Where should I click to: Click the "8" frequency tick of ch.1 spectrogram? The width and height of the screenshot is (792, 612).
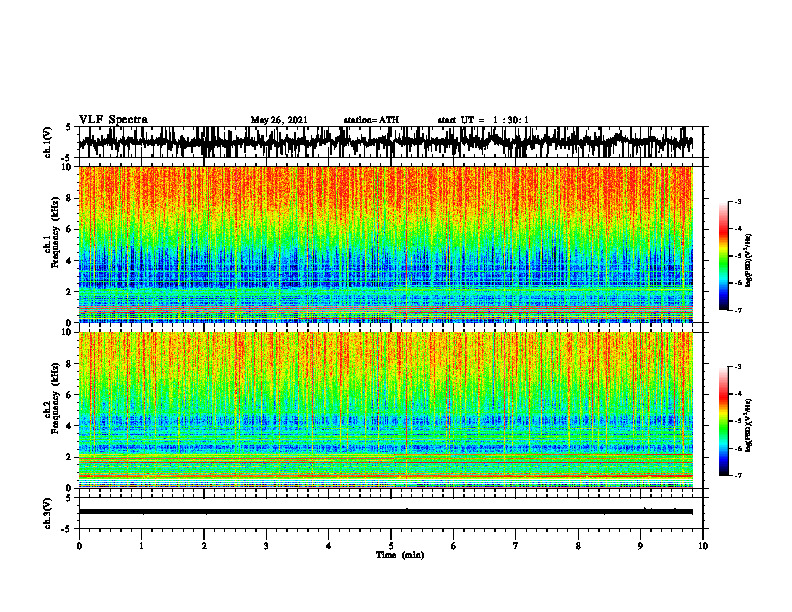70,198
